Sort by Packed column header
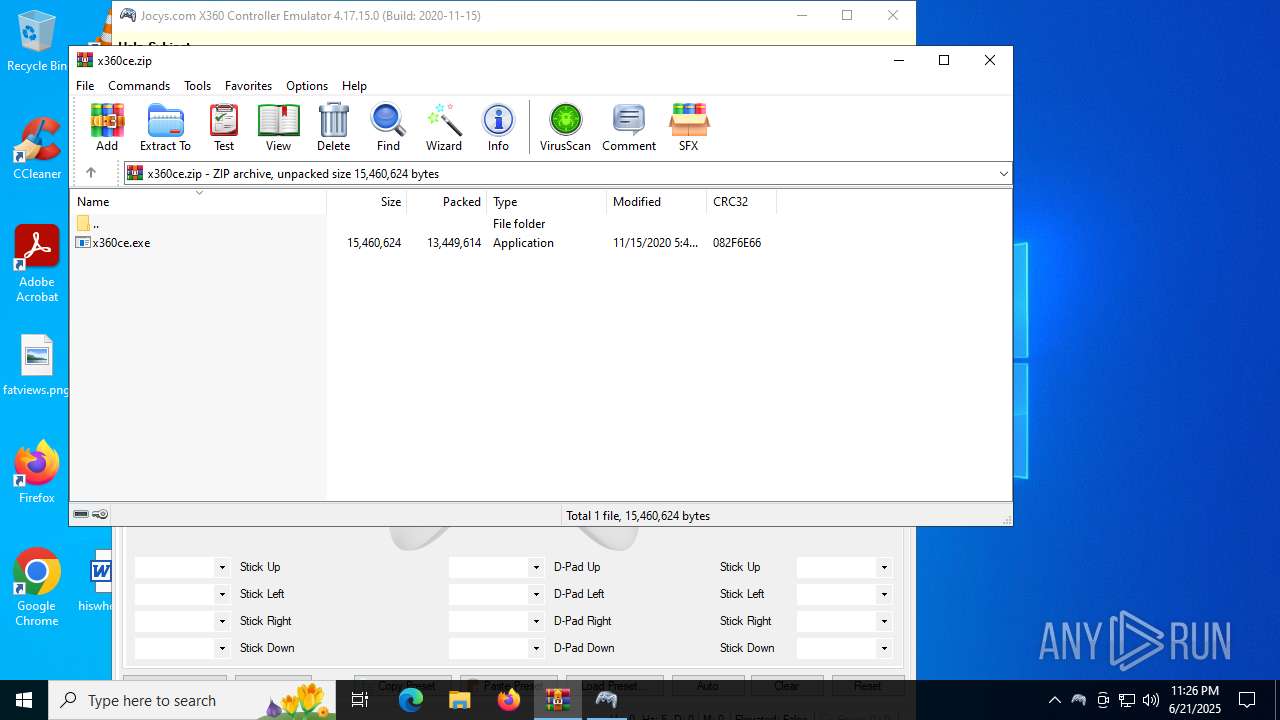 (447, 202)
